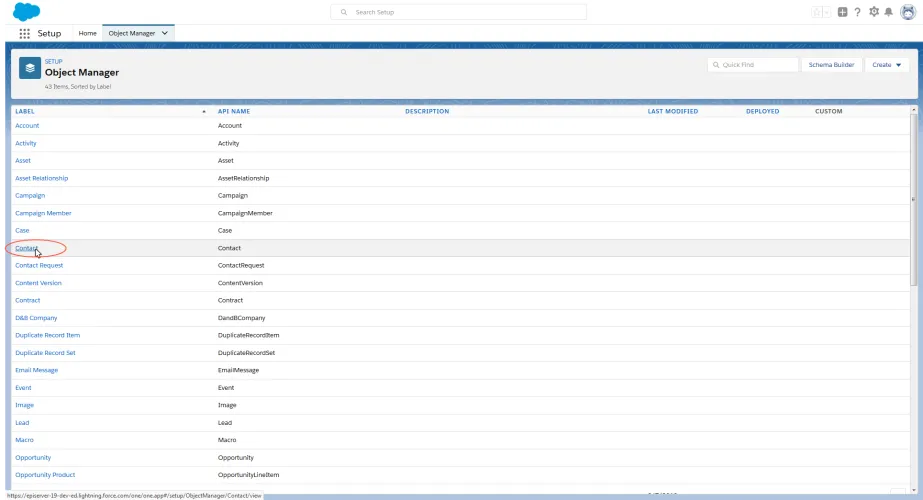
Task: Open the Campaign object link
Action: tap(30, 196)
